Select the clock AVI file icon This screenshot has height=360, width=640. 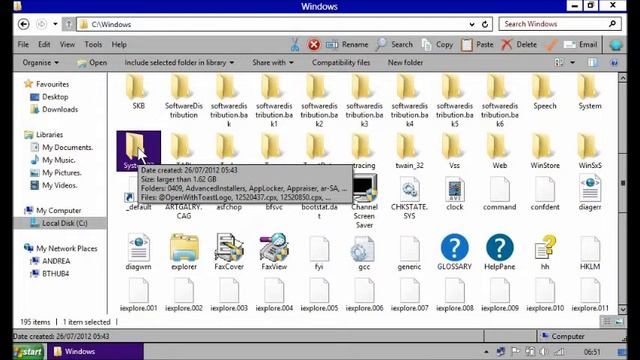[x=454, y=194]
